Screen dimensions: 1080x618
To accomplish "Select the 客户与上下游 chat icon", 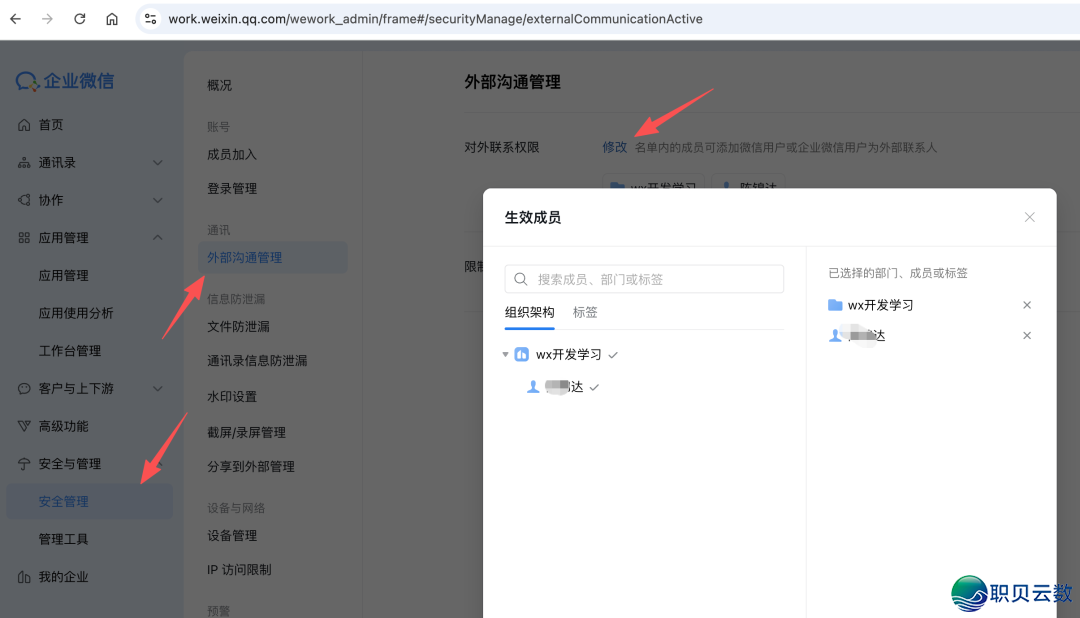I will 23,388.
